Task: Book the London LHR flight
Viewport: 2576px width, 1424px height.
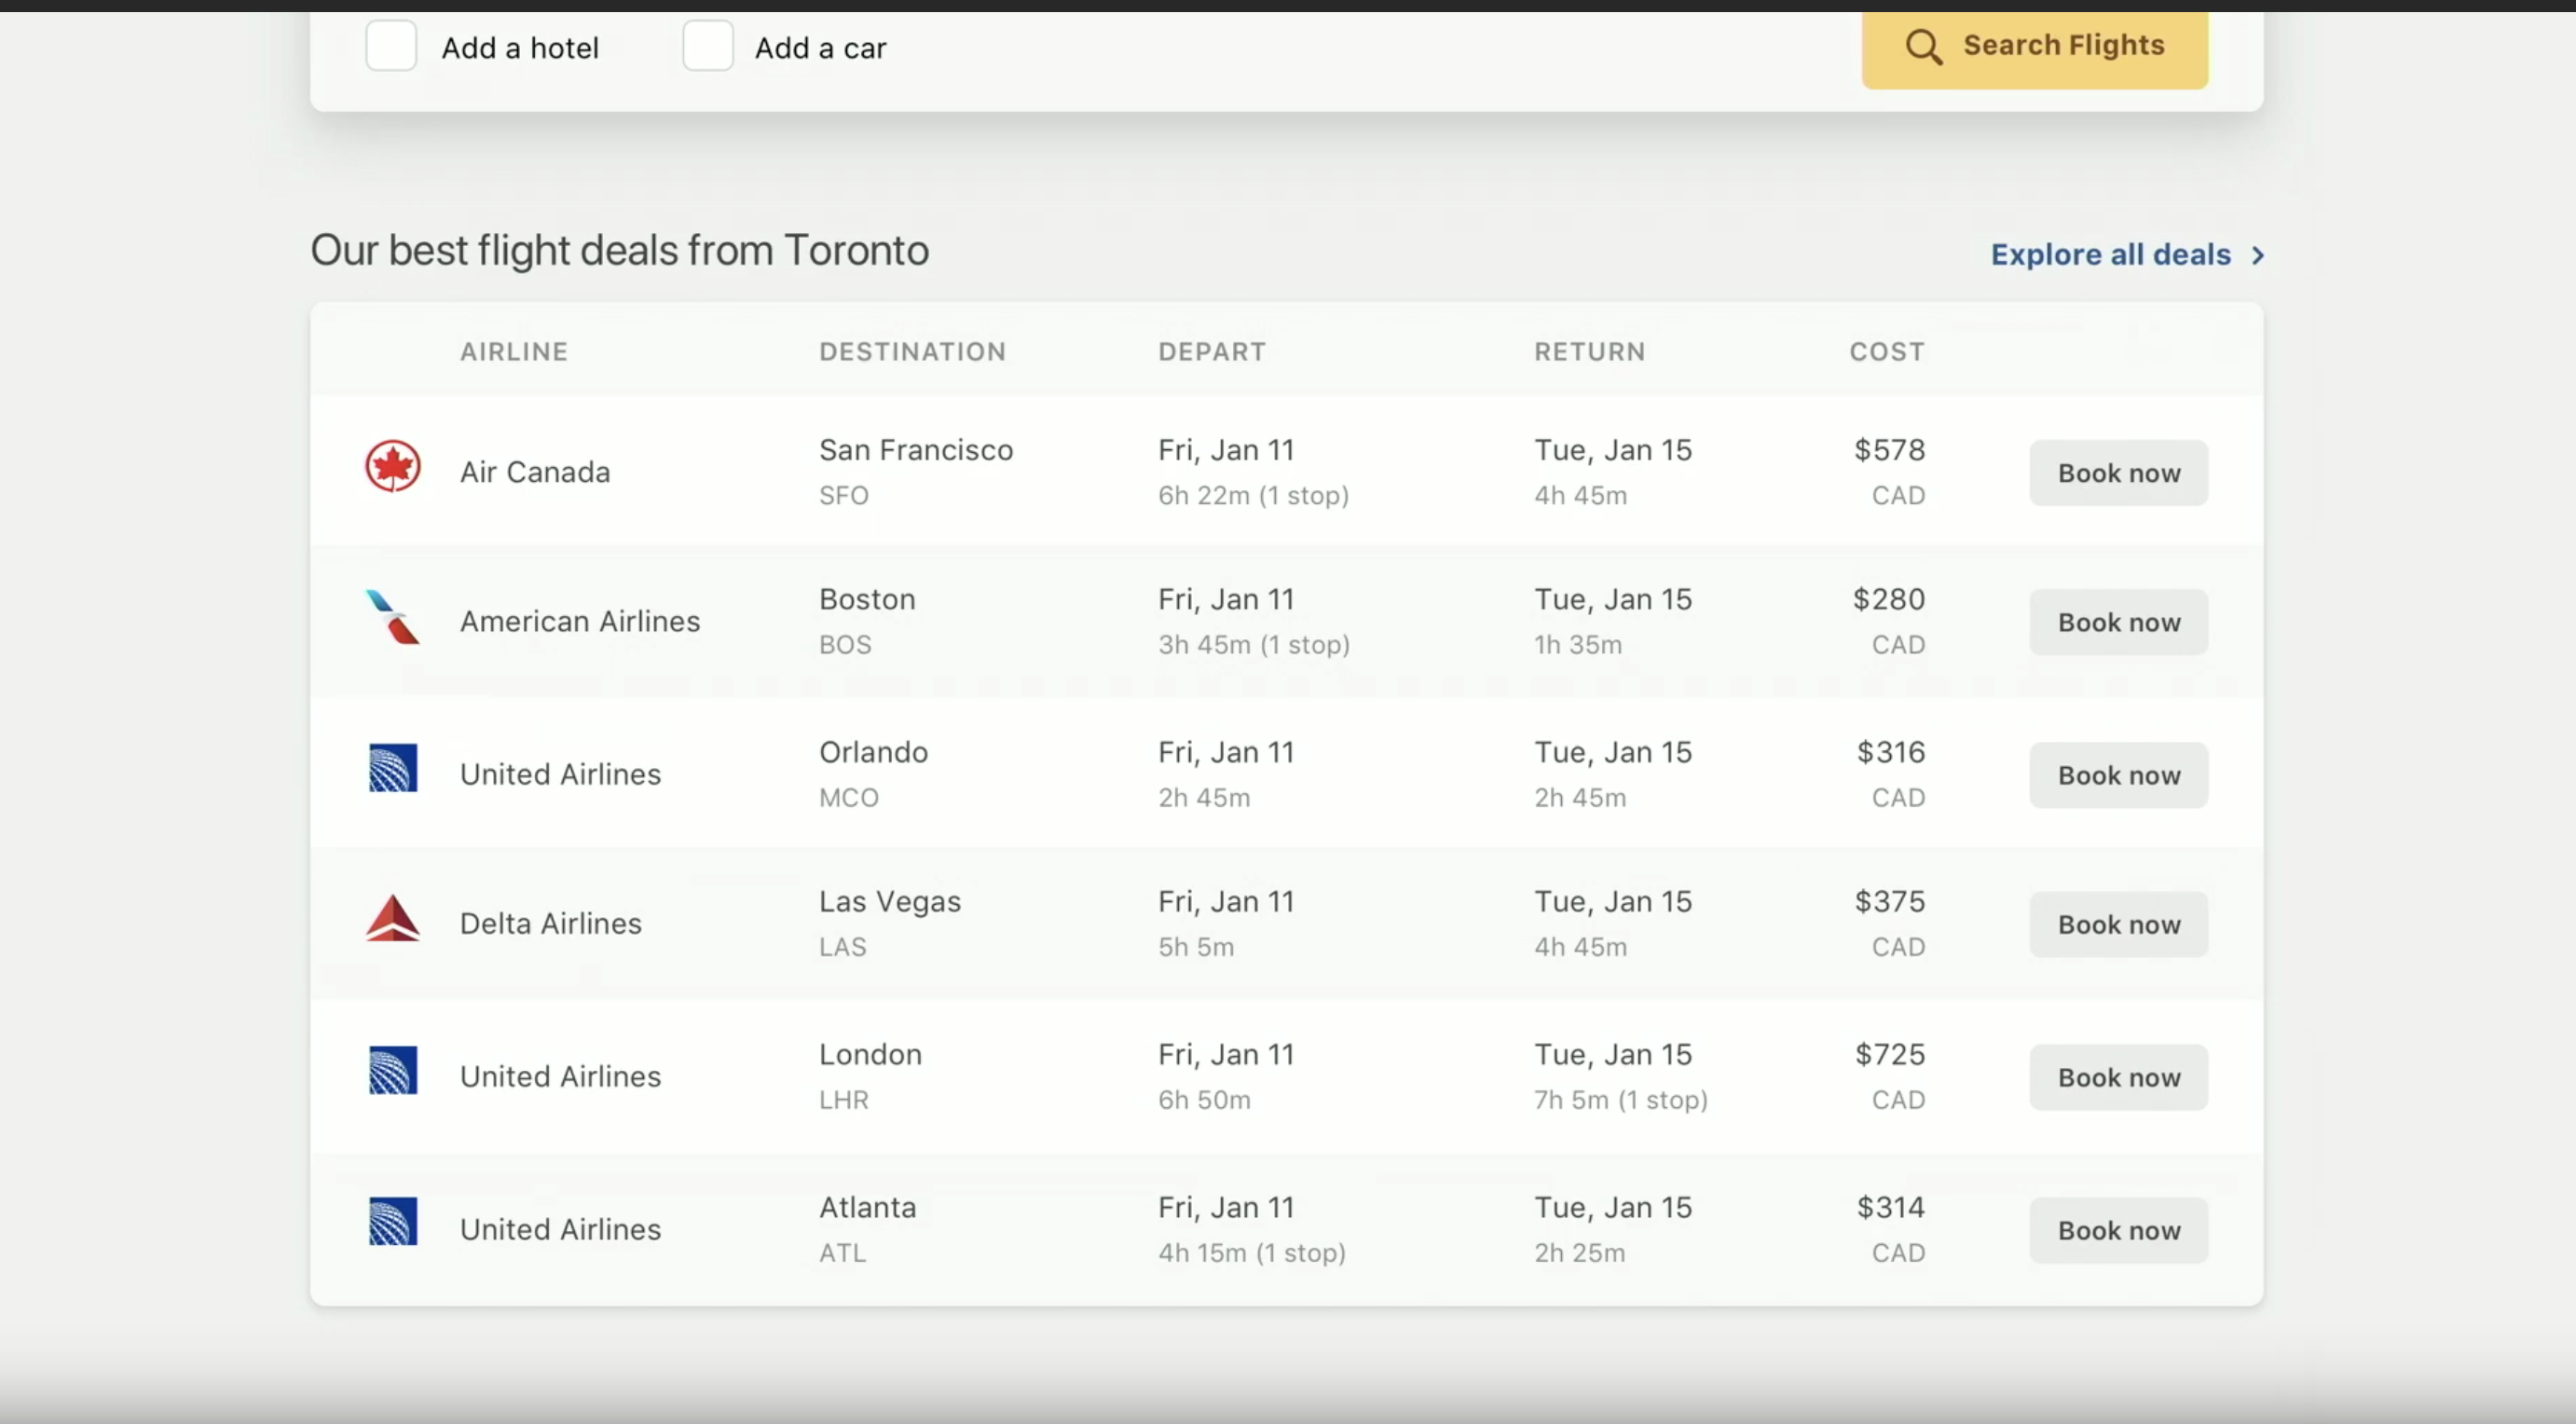Action: click(2118, 1077)
